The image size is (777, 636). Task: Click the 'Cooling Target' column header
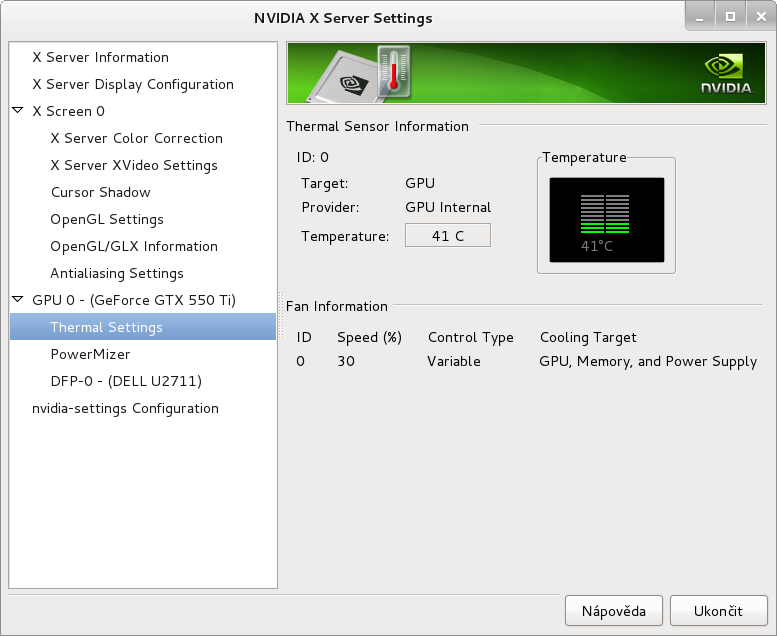point(588,338)
